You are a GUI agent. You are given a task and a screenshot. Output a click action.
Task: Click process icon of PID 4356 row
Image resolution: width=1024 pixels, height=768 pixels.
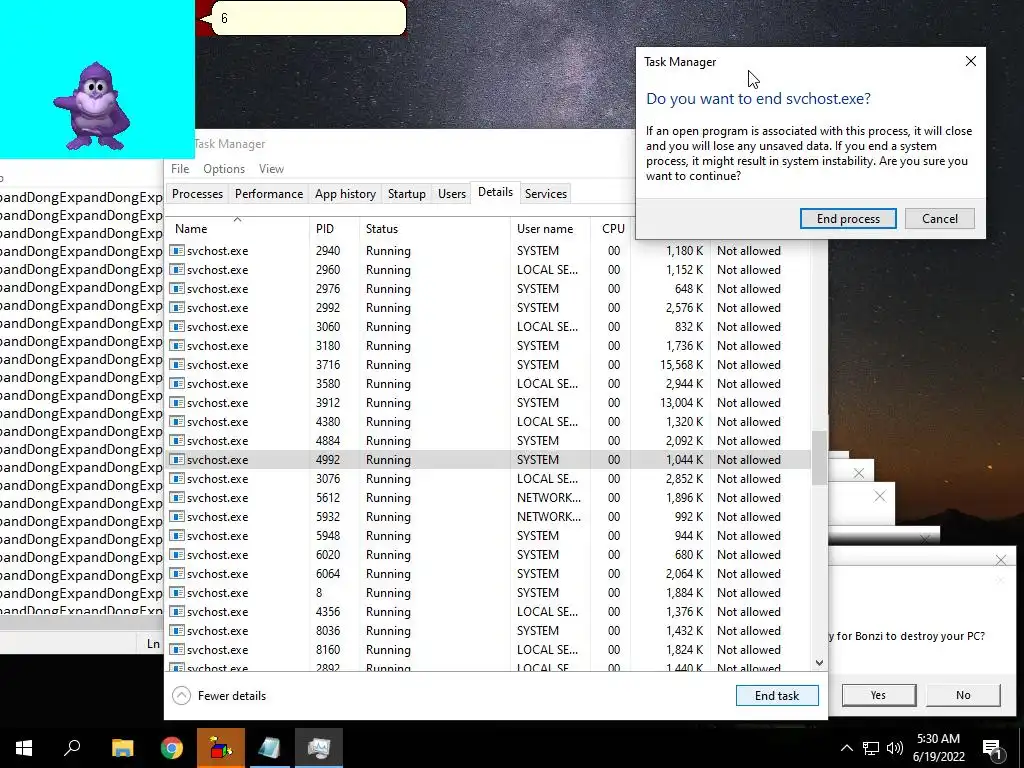pyautogui.click(x=176, y=611)
